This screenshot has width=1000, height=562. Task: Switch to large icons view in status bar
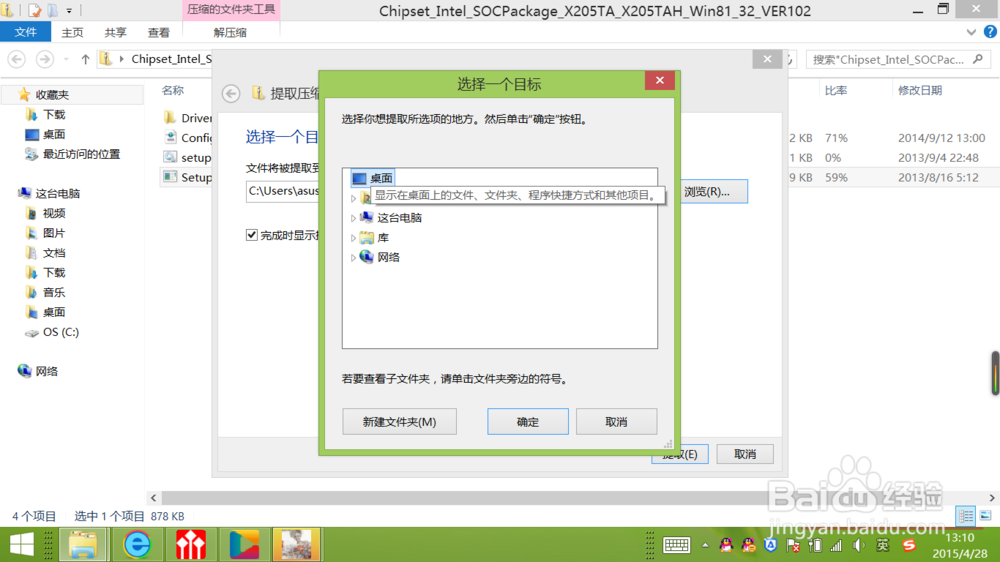click(x=985, y=515)
